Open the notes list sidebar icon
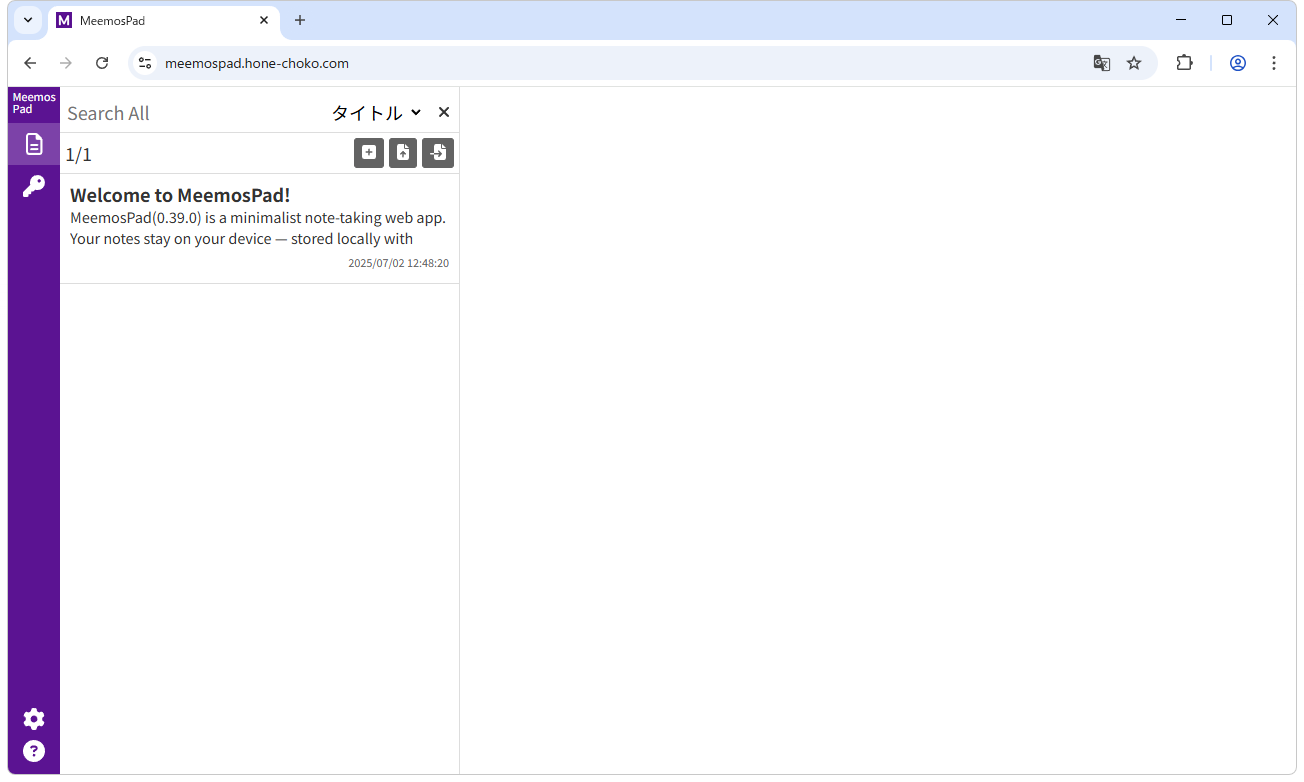 (x=34, y=144)
